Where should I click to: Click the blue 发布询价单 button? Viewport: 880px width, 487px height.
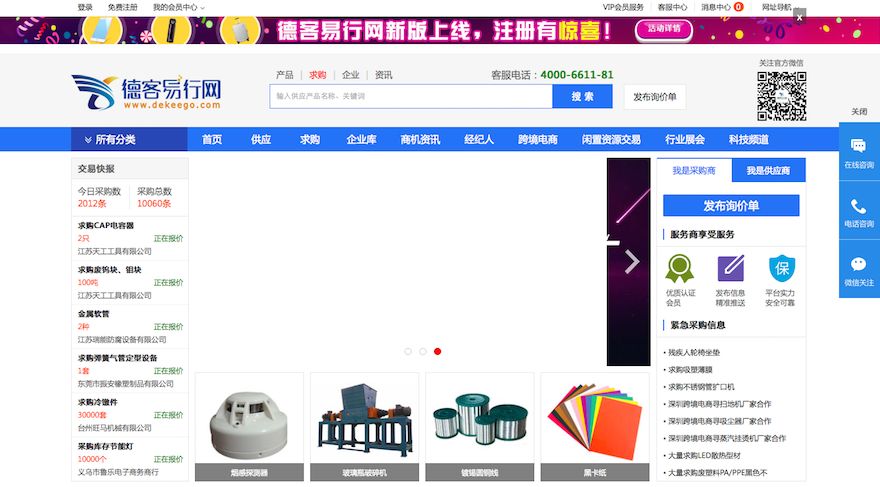click(730, 206)
